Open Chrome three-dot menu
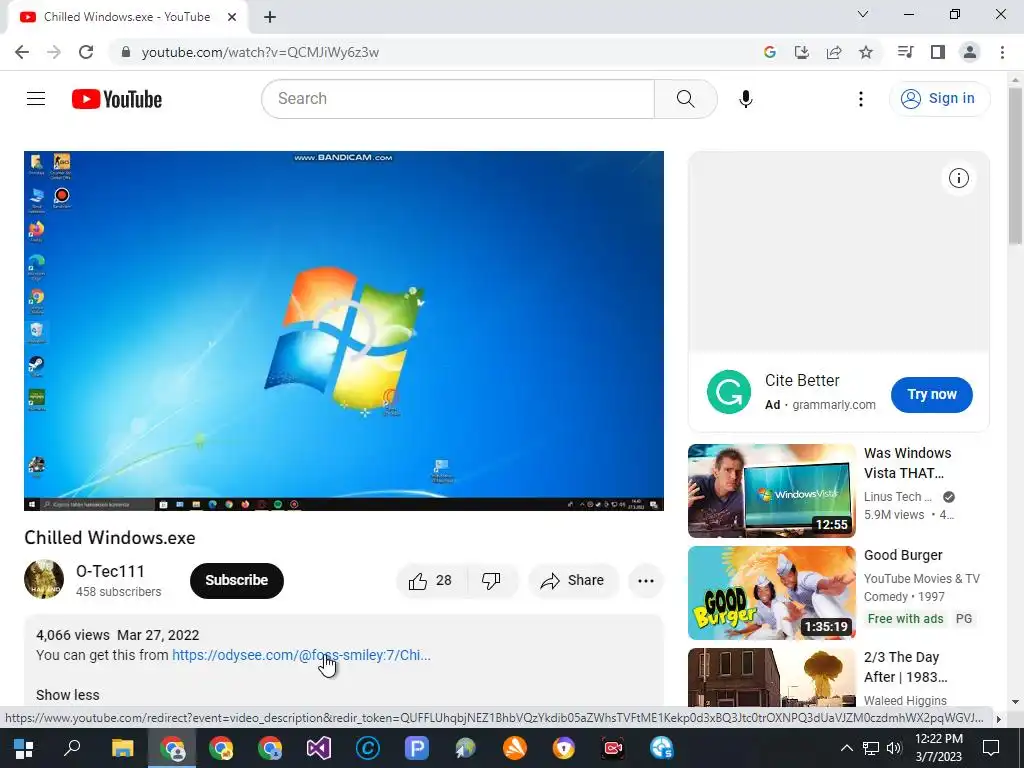 (x=1002, y=52)
